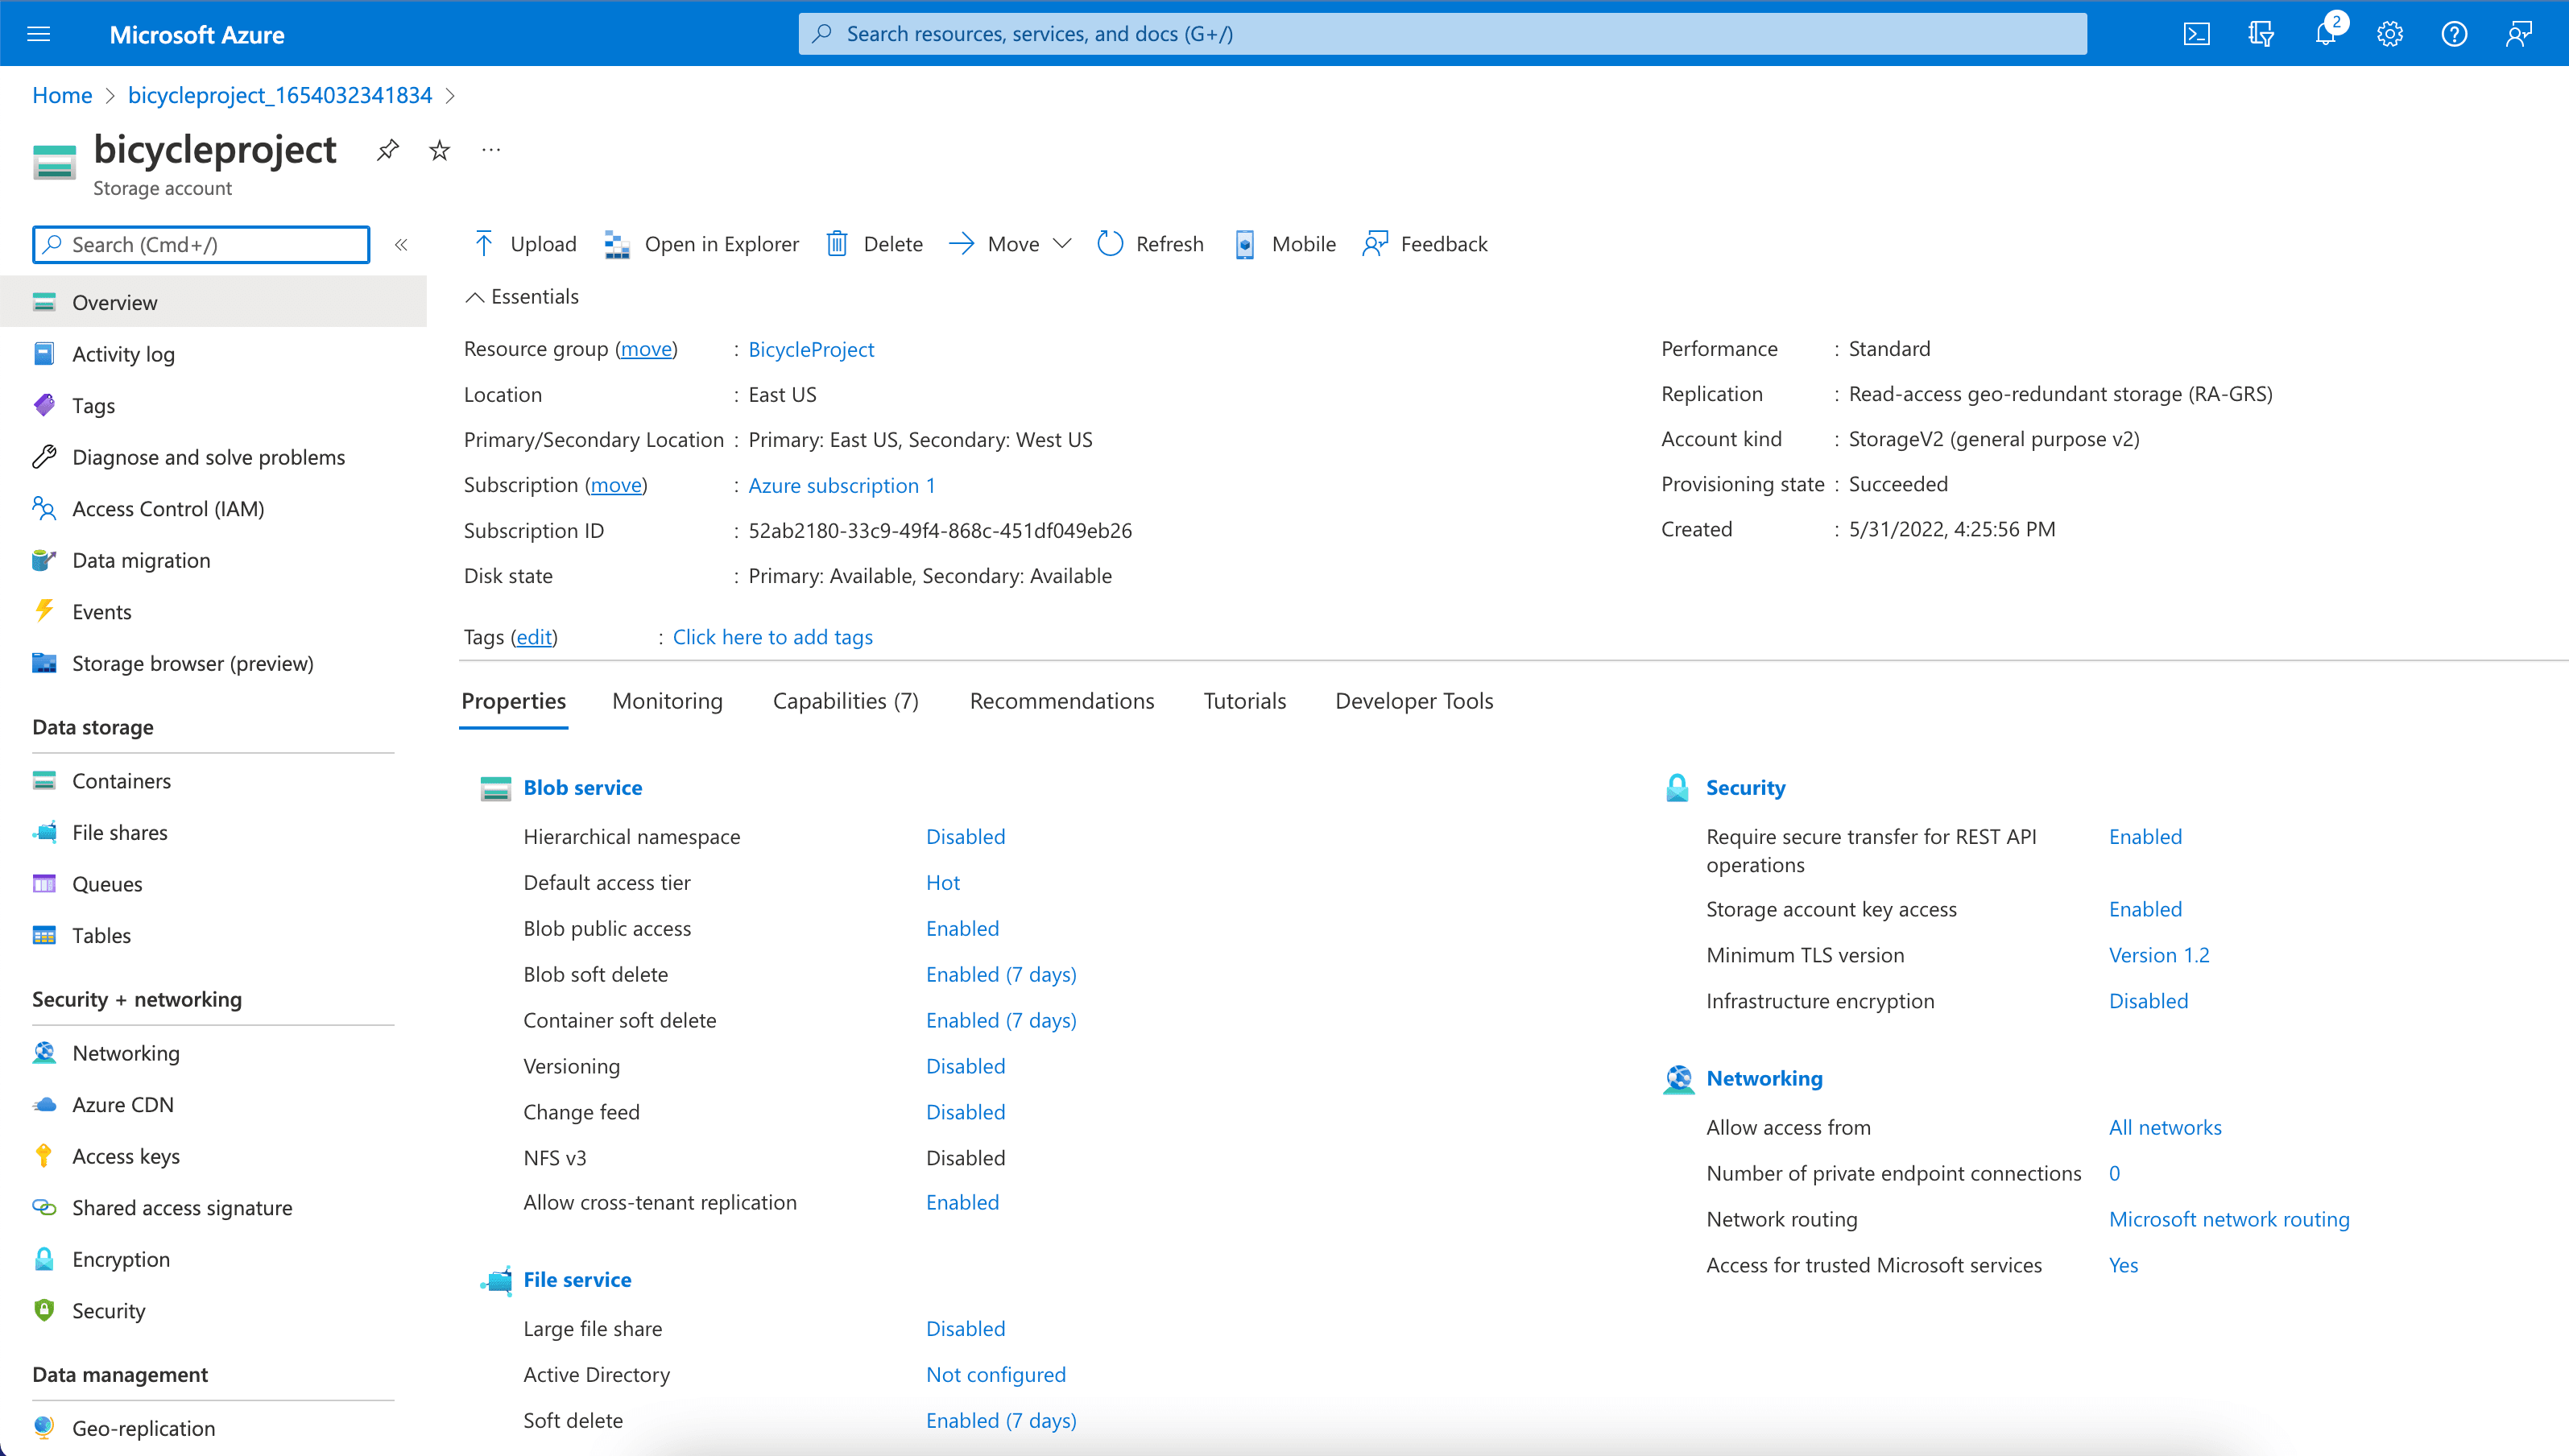Click here to add tags link
The width and height of the screenshot is (2569, 1456).
pos(772,637)
